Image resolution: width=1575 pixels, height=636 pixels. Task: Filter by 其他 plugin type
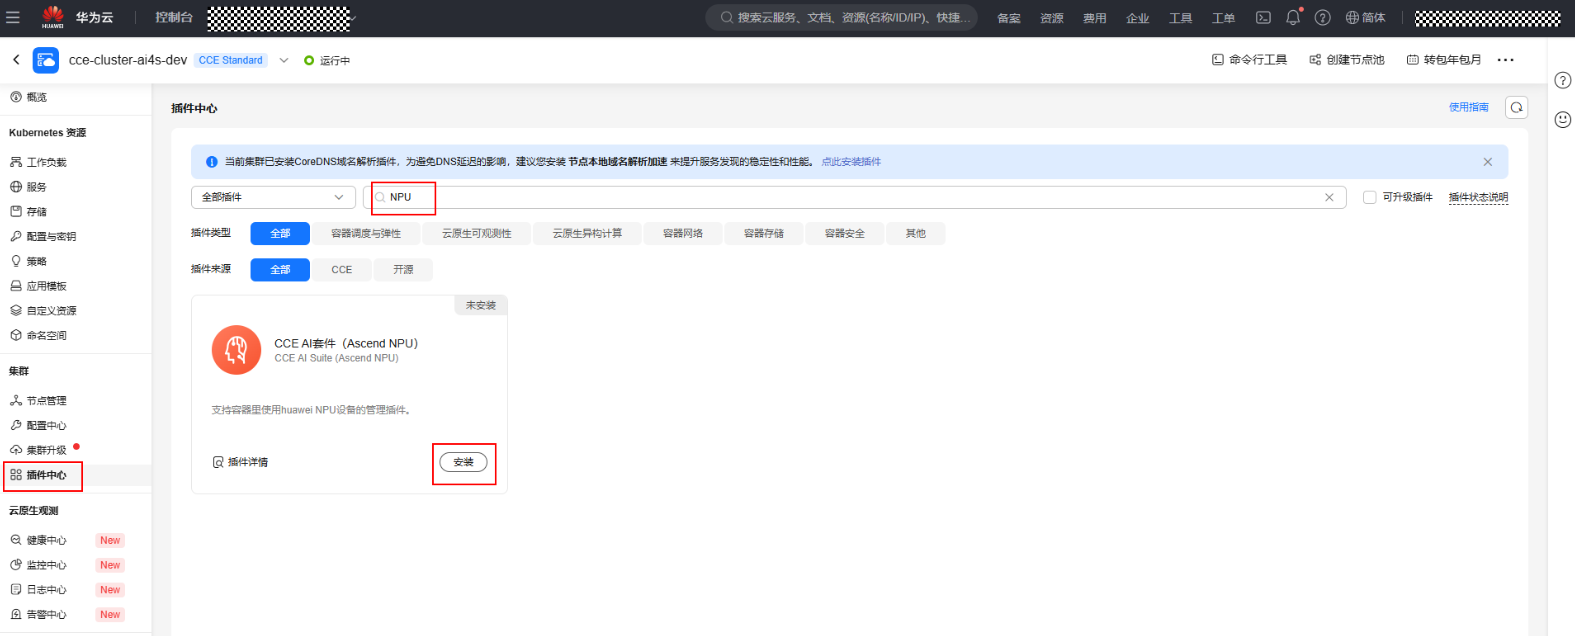(x=916, y=233)
